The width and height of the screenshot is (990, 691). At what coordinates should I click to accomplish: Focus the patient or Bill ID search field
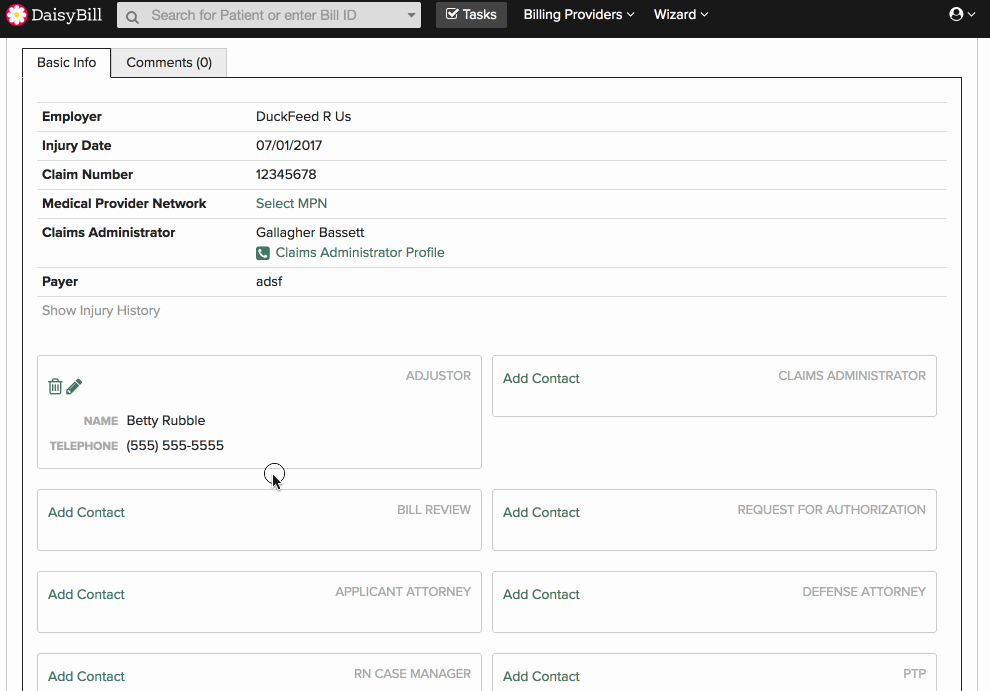click(269, 15)
